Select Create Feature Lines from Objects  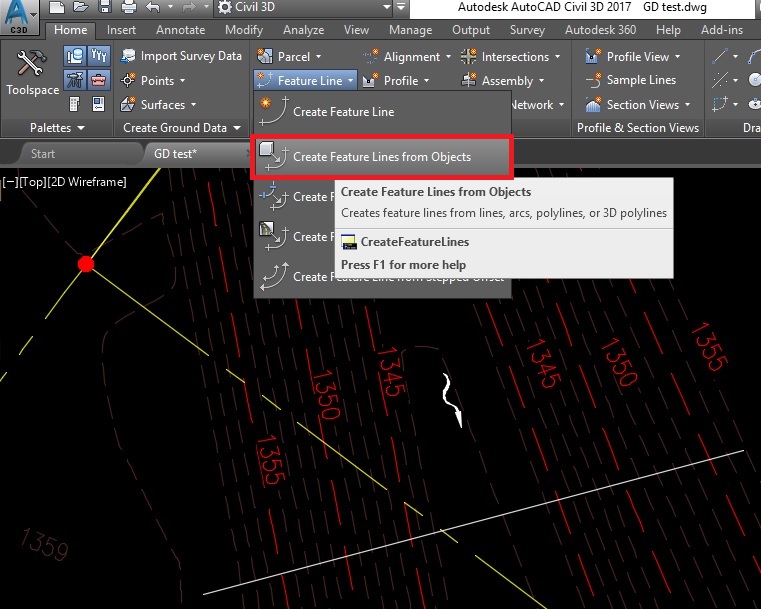(382, 157)
